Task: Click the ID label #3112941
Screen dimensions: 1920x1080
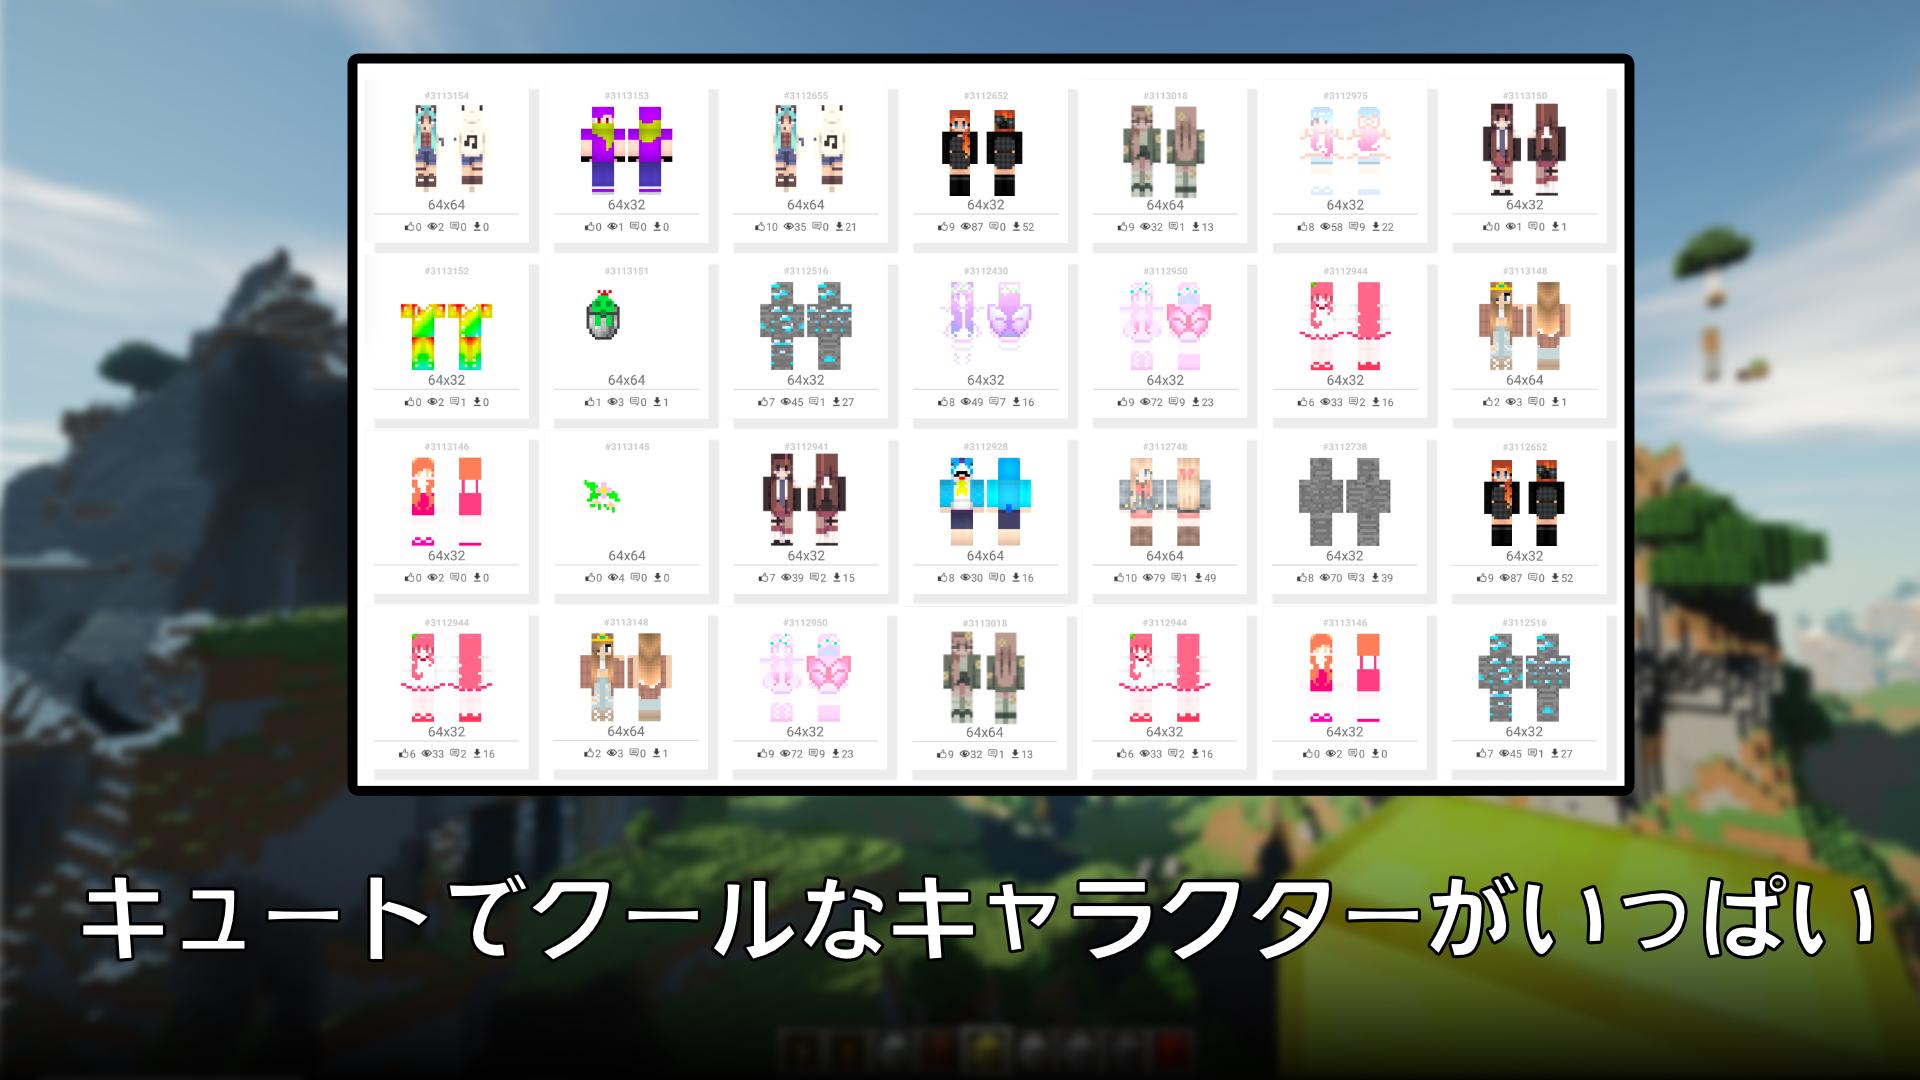Action: coord(806,447)
